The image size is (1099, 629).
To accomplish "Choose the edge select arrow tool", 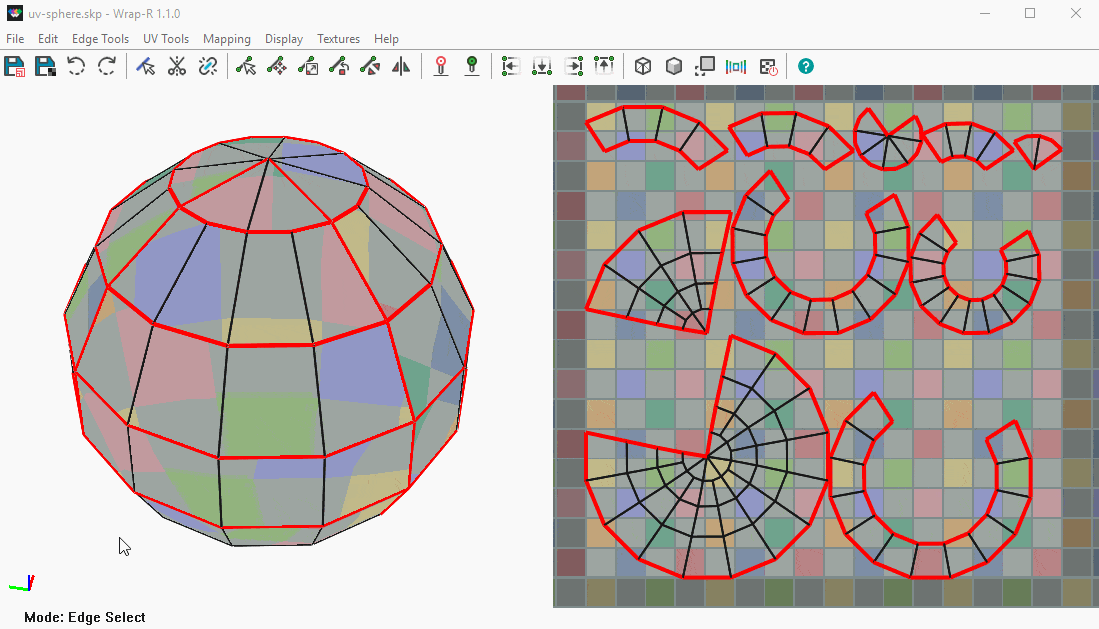I will click(146, 67).
